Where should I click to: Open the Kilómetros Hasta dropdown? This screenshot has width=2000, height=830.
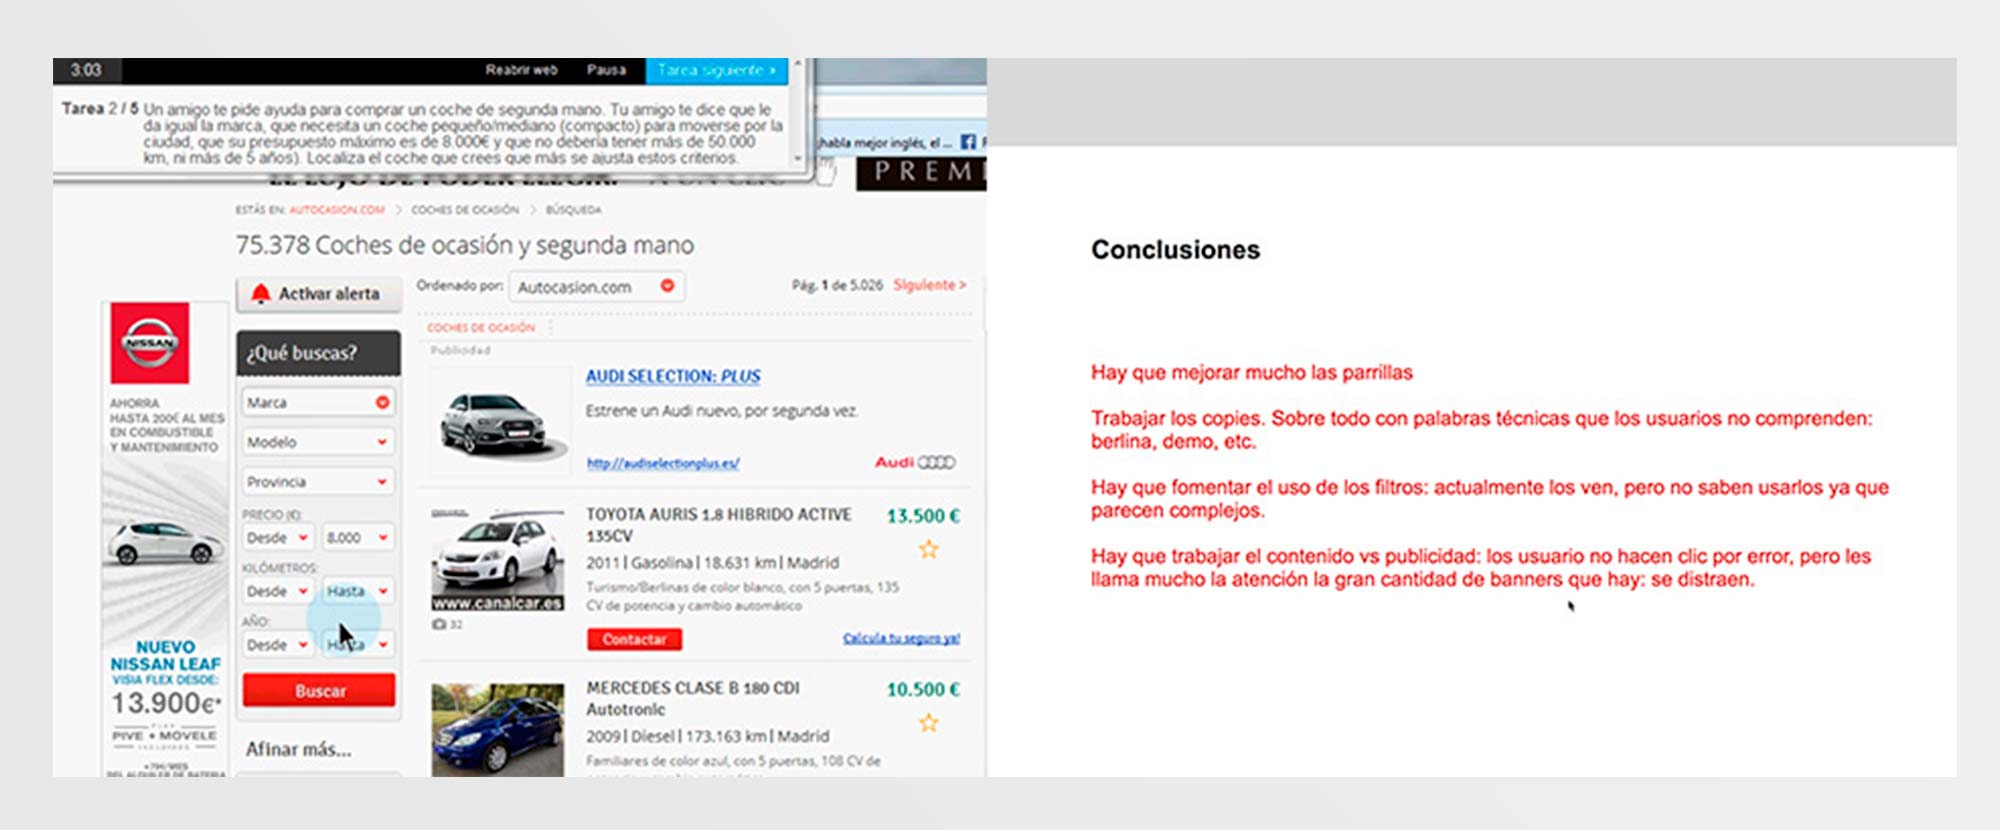(357, 591)
